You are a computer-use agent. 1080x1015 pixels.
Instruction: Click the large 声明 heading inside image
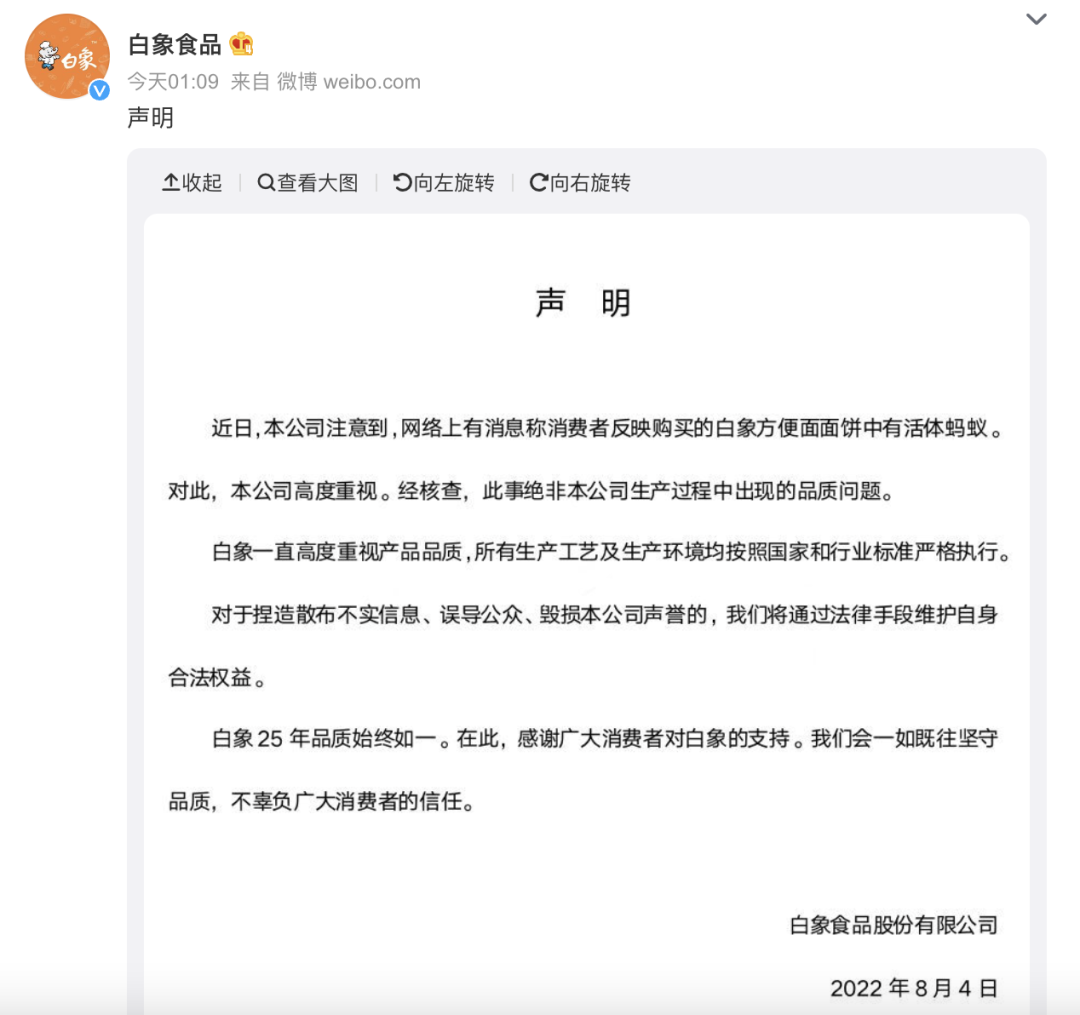point(583,303)
